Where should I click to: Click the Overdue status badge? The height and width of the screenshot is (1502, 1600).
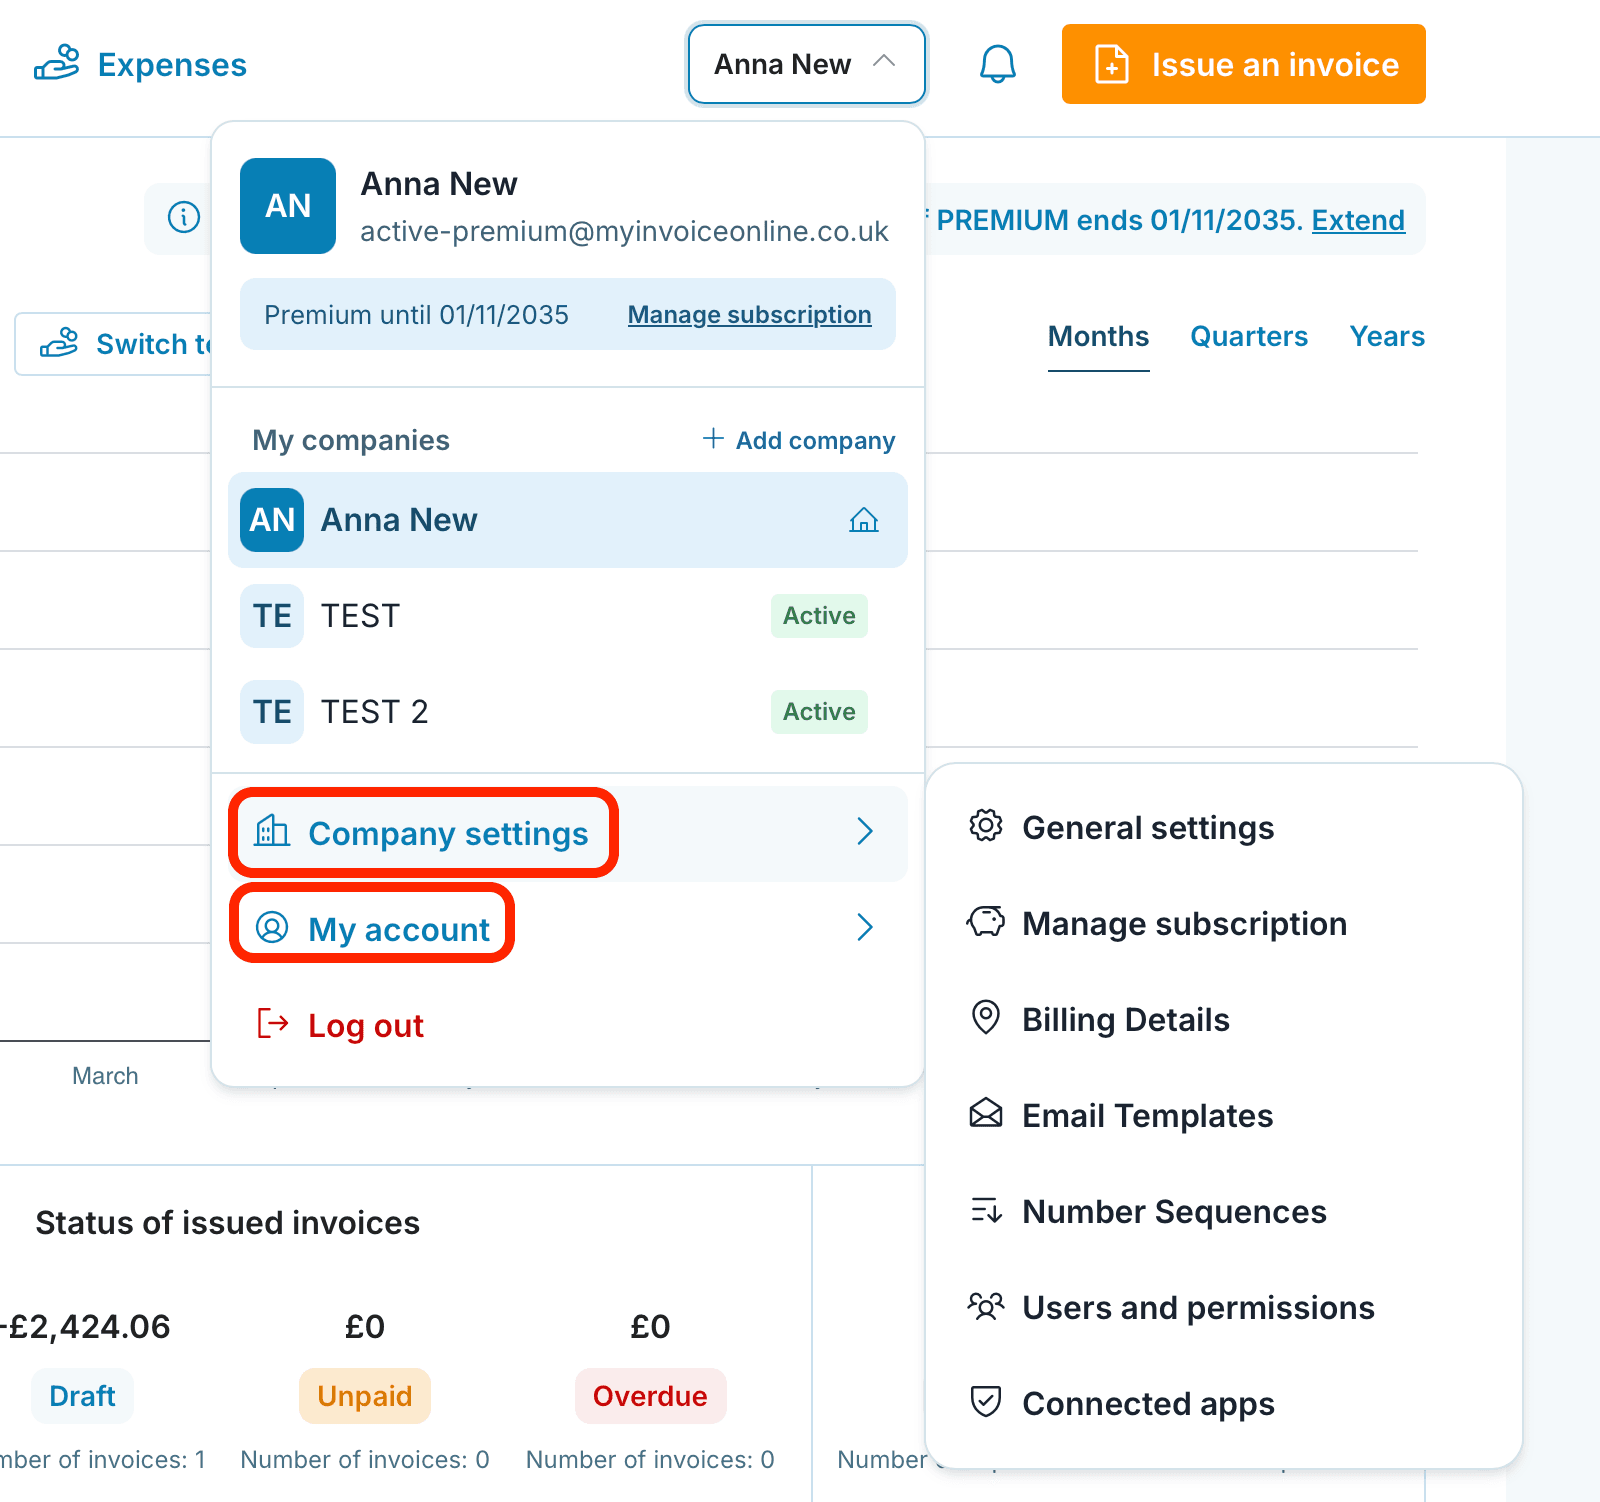point(650,1396)
